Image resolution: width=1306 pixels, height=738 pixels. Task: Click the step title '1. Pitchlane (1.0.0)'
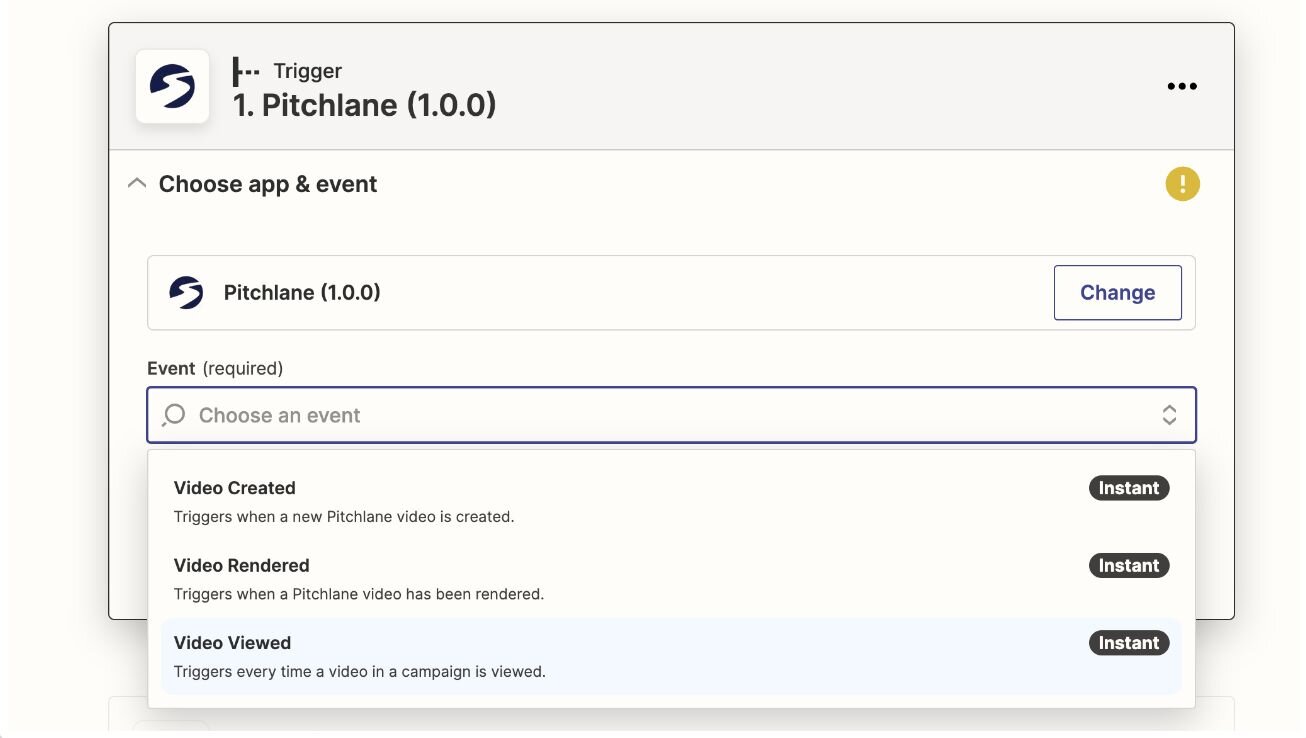click(x=365, y=105)
